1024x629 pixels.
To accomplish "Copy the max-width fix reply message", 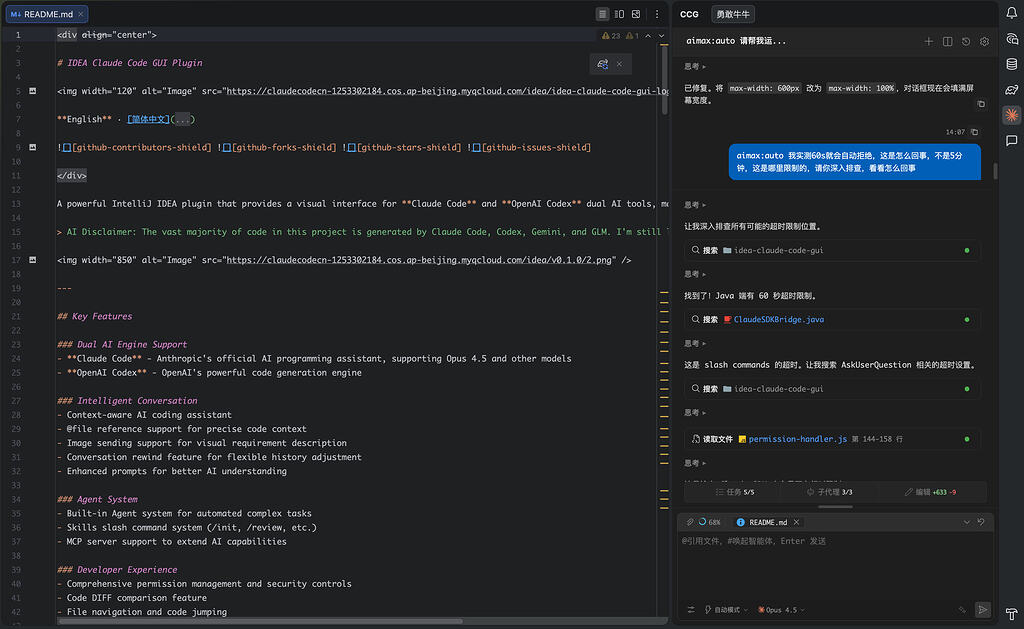I will (x=981, y=104).
